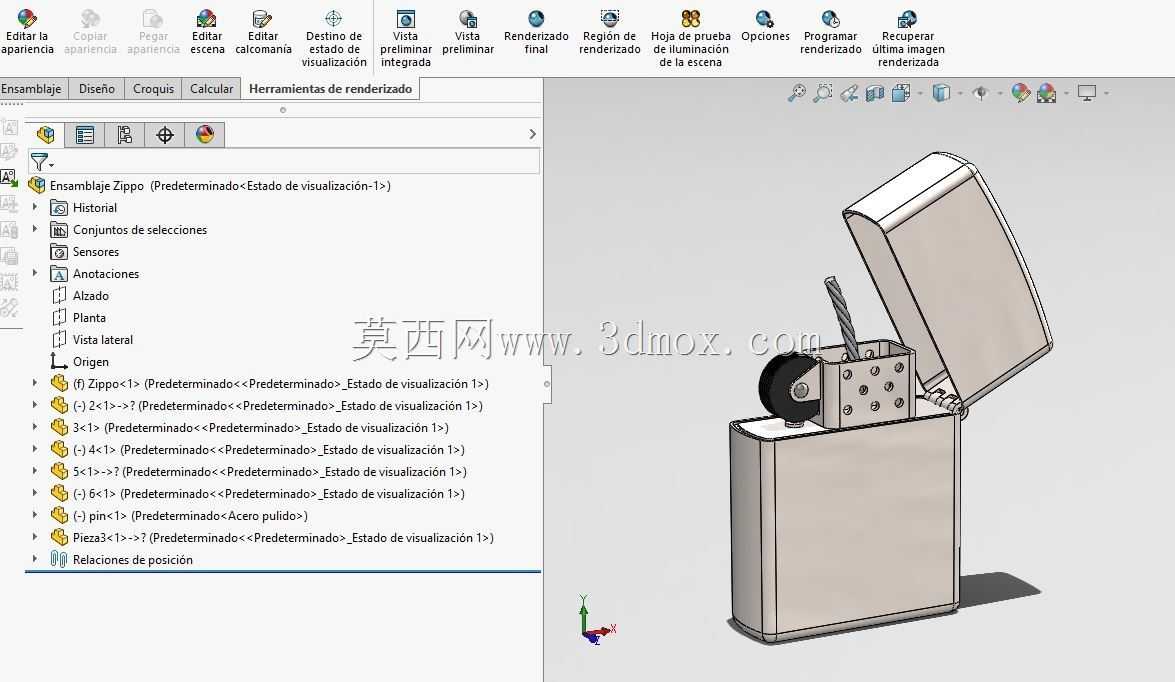Screen dimensions: 1175x682
Task: Click the hide/show items eye icon
Action: [x=980, y=93]
